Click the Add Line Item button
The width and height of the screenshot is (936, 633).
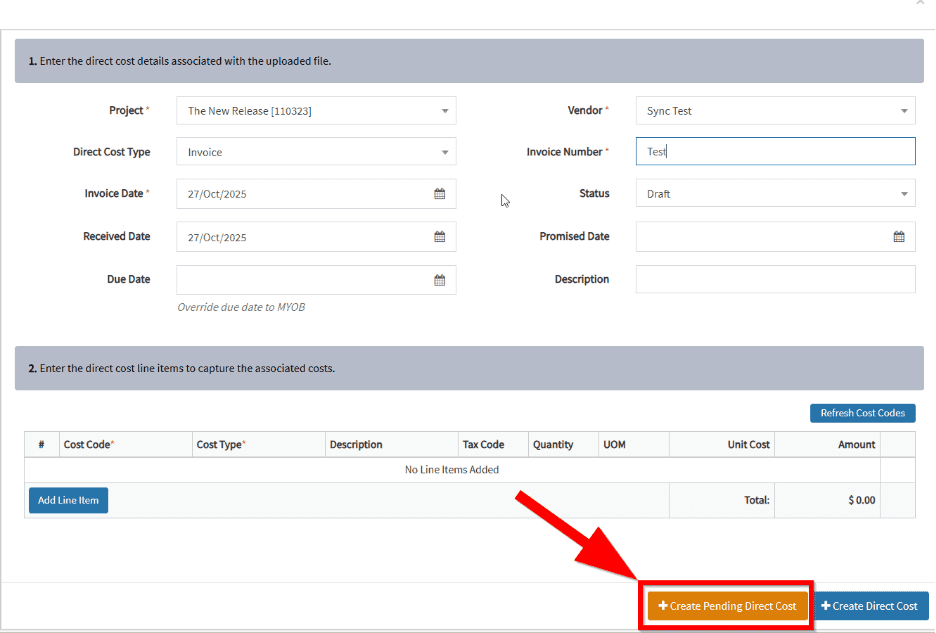pos(68,500)
